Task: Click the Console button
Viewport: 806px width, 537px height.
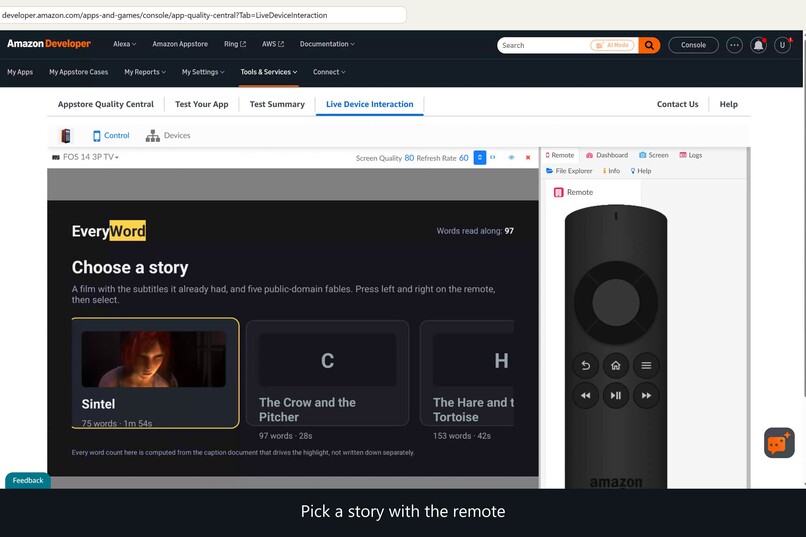Action: point(693,45)
